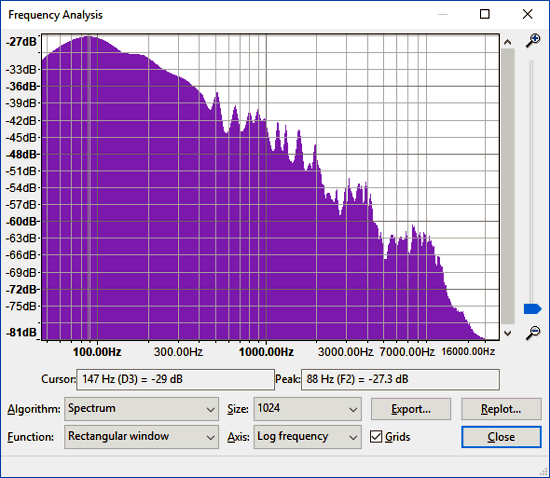Image resolution: width=550 pixels, height=478 pixels.
Task: Maximize the Frequency Analysis window
Action: click(x=484, y=14)
